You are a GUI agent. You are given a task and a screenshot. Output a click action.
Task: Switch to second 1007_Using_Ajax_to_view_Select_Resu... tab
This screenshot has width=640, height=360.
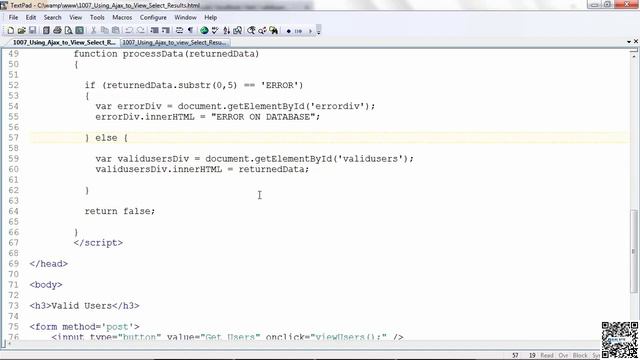(175, 42)
